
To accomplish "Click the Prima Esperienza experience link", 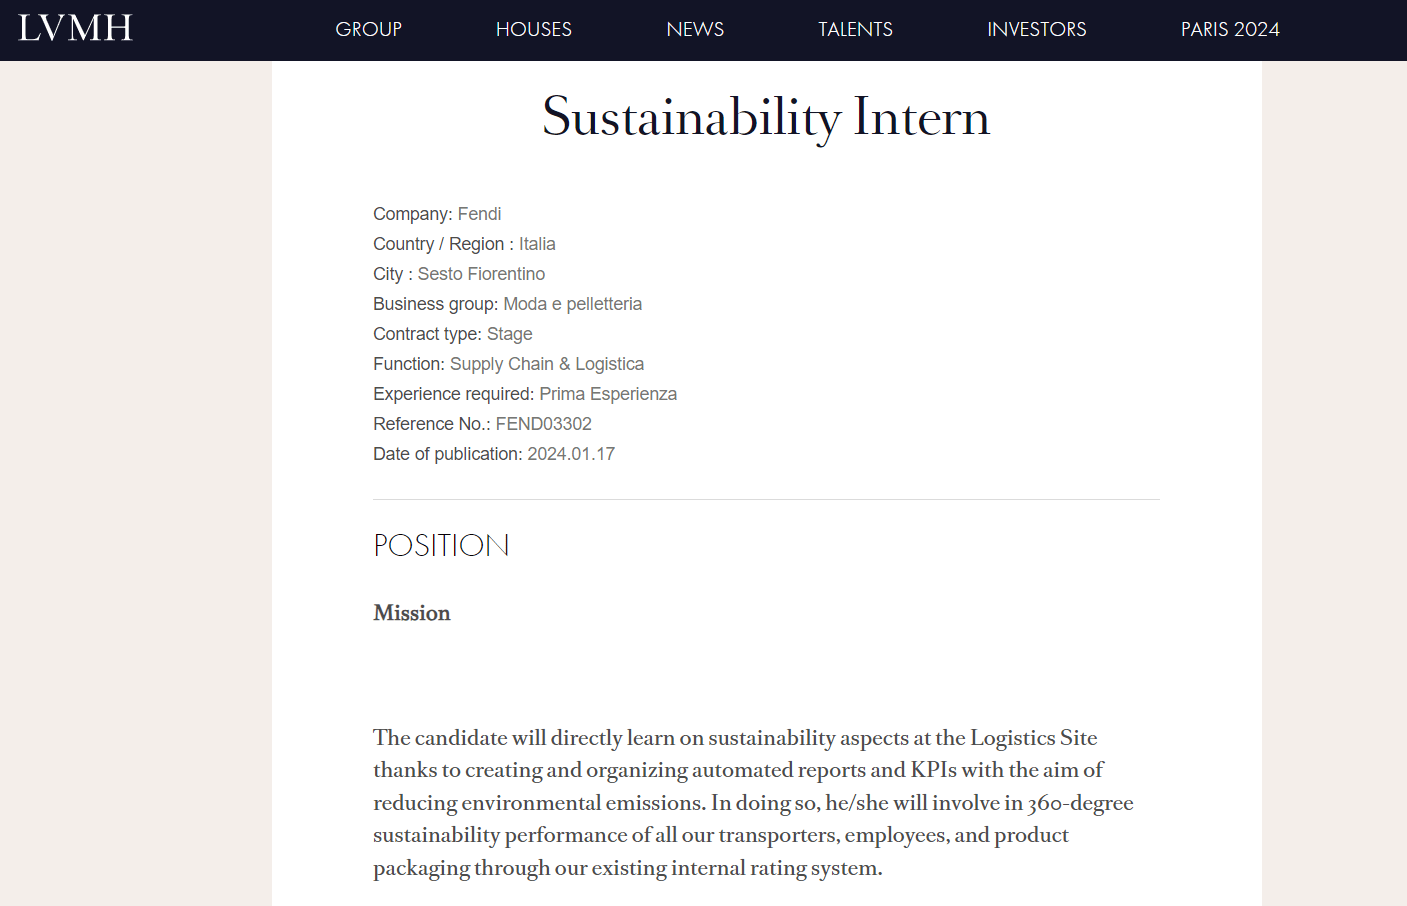I will [607, 393].
